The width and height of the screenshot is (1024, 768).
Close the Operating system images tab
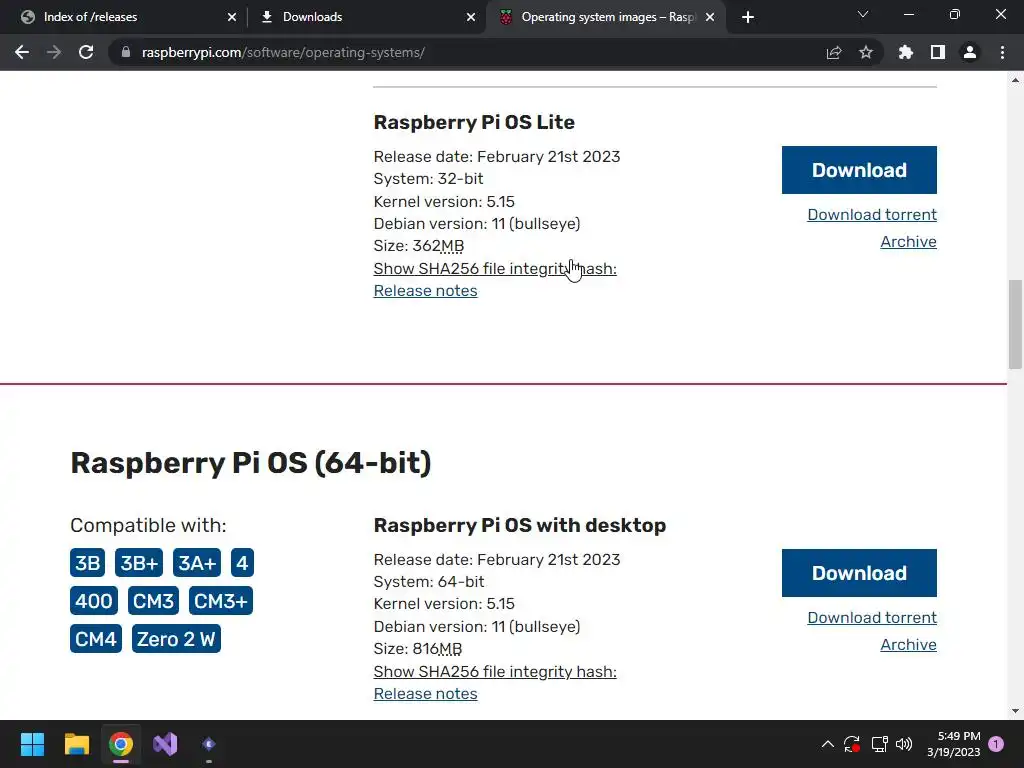click(x=710, y=17)
